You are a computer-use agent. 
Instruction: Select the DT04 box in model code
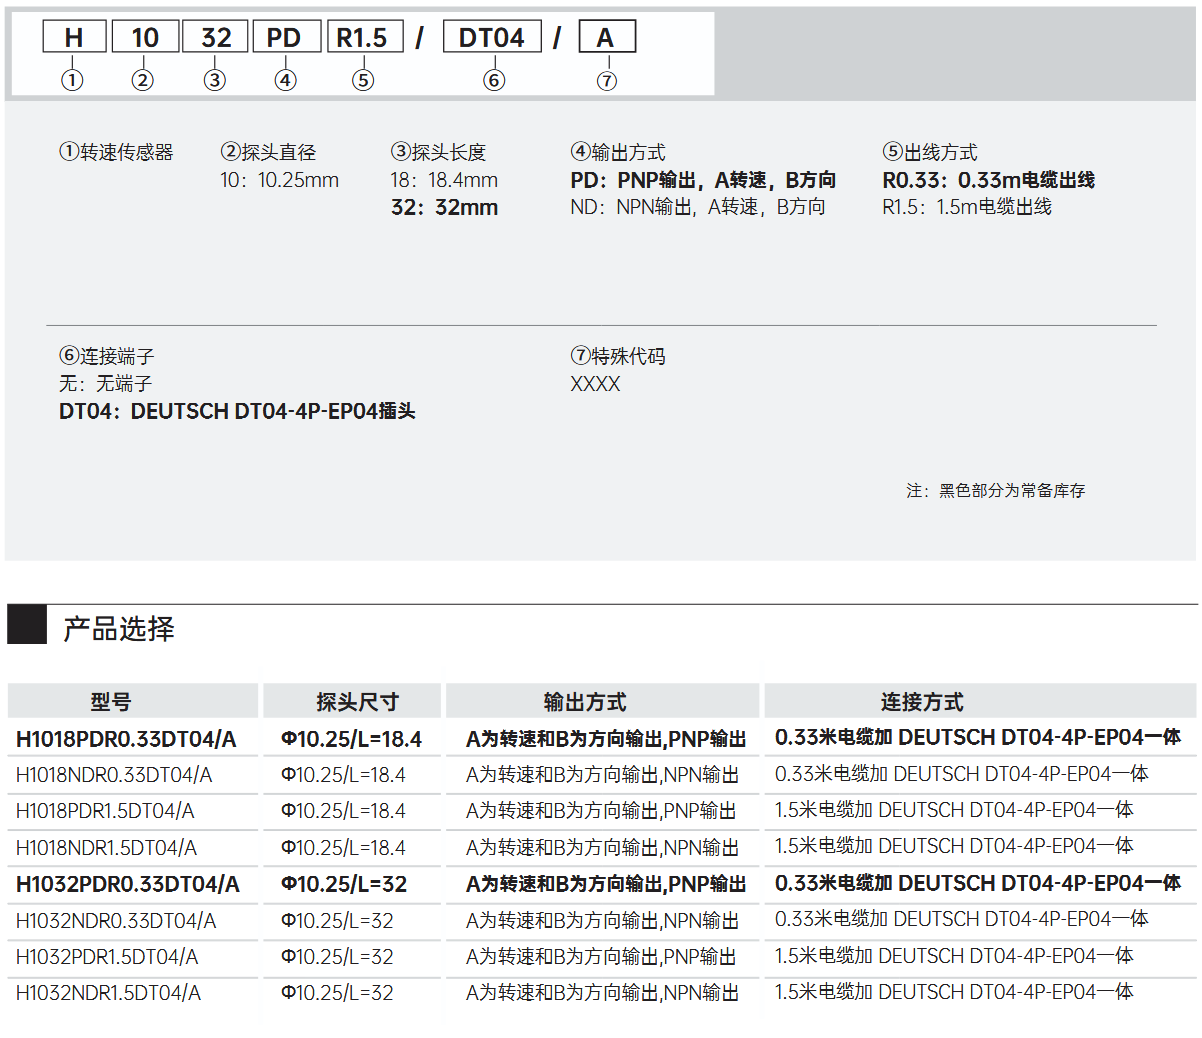pyautogui.click(x=492, y=38)
